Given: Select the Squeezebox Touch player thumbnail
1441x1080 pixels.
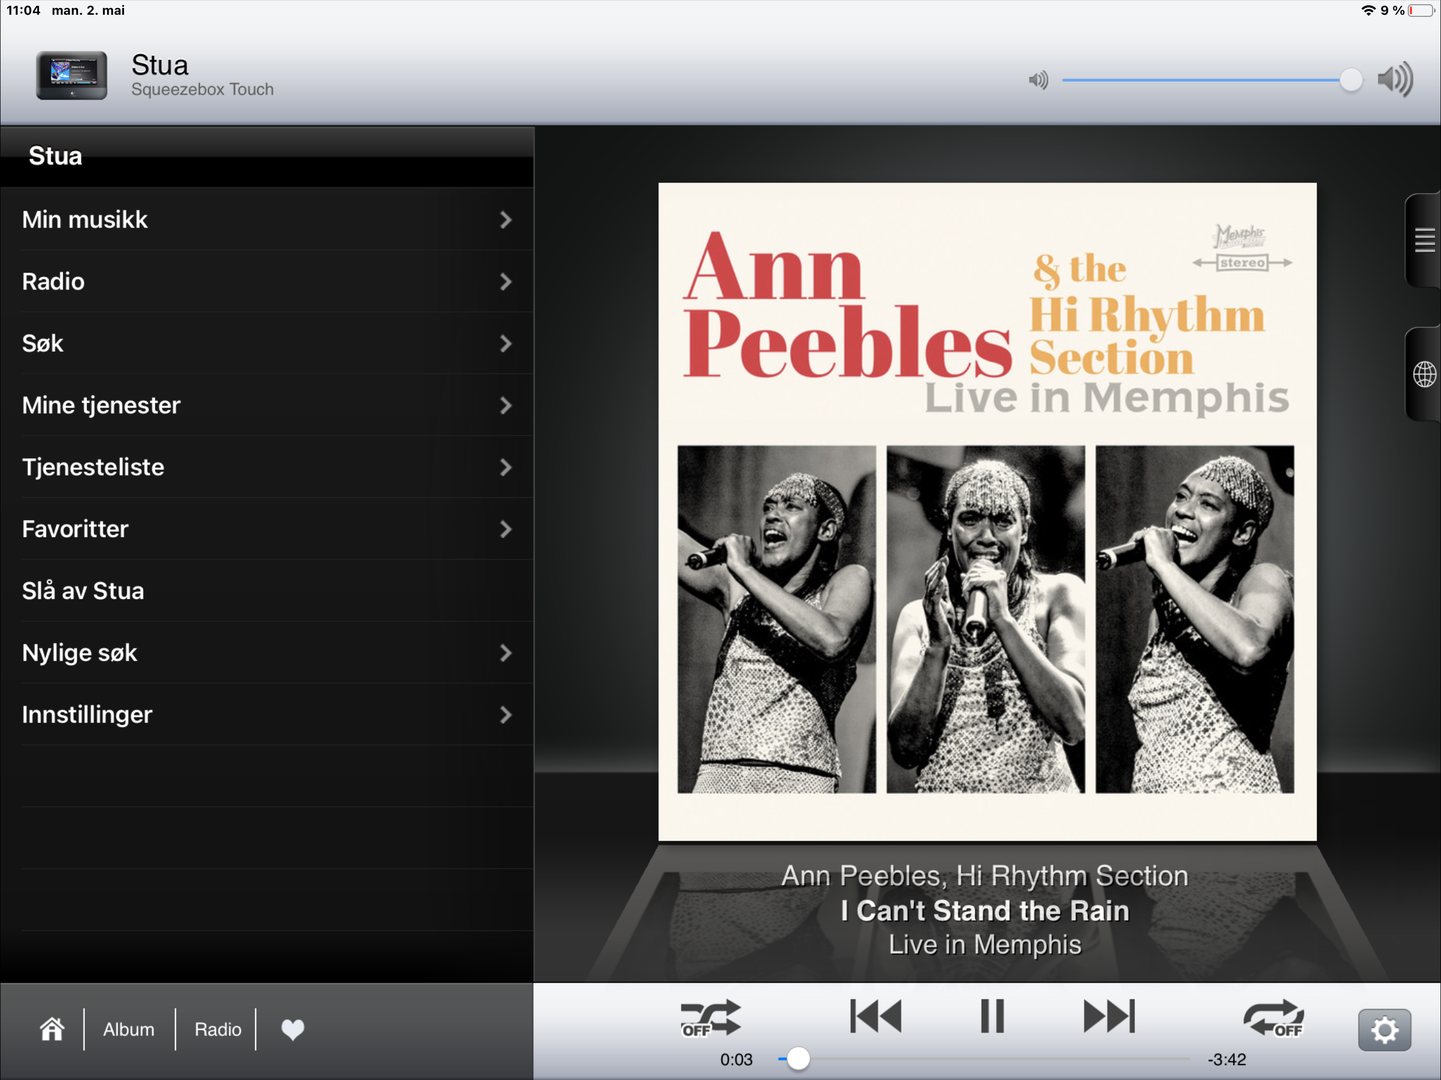Looking at the screenshot, I should (72, 75).
